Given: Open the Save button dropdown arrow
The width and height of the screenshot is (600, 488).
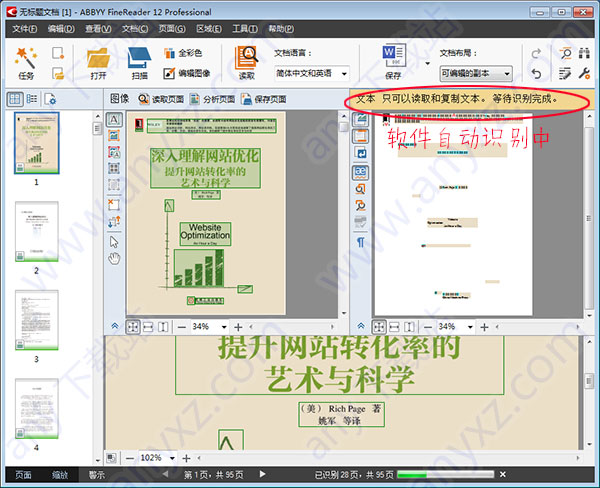Looking at the screenshot, I should [x=427, y=64].
